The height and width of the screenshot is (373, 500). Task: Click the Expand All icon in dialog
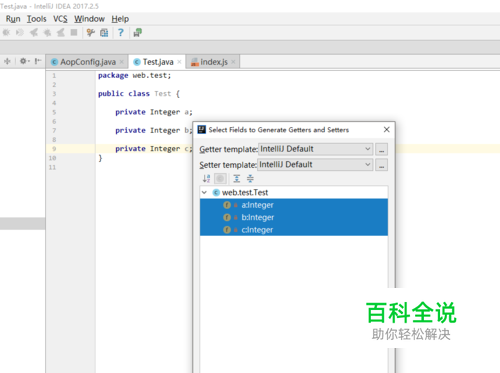tap(237, 179)
